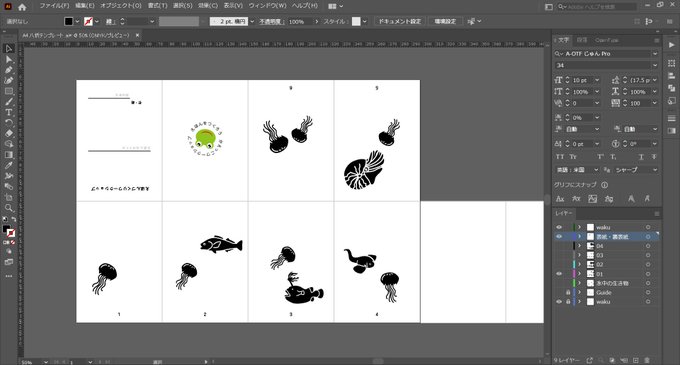Click the ドキュメント設定 button
Image resolution: width=680 pixels, height=365 pixels.
pyautogui.click(x=399, y=21)
